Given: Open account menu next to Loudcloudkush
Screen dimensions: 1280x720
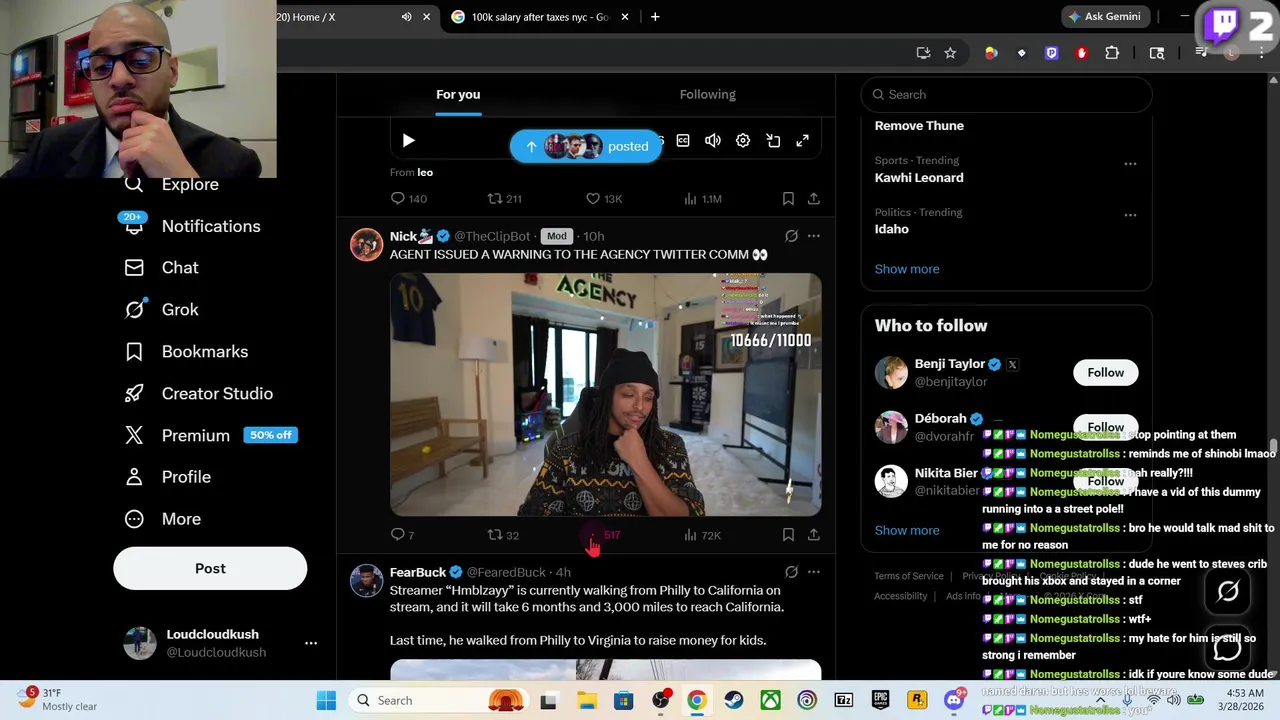Looking at the screenshot, I should (x=311, y=643).
